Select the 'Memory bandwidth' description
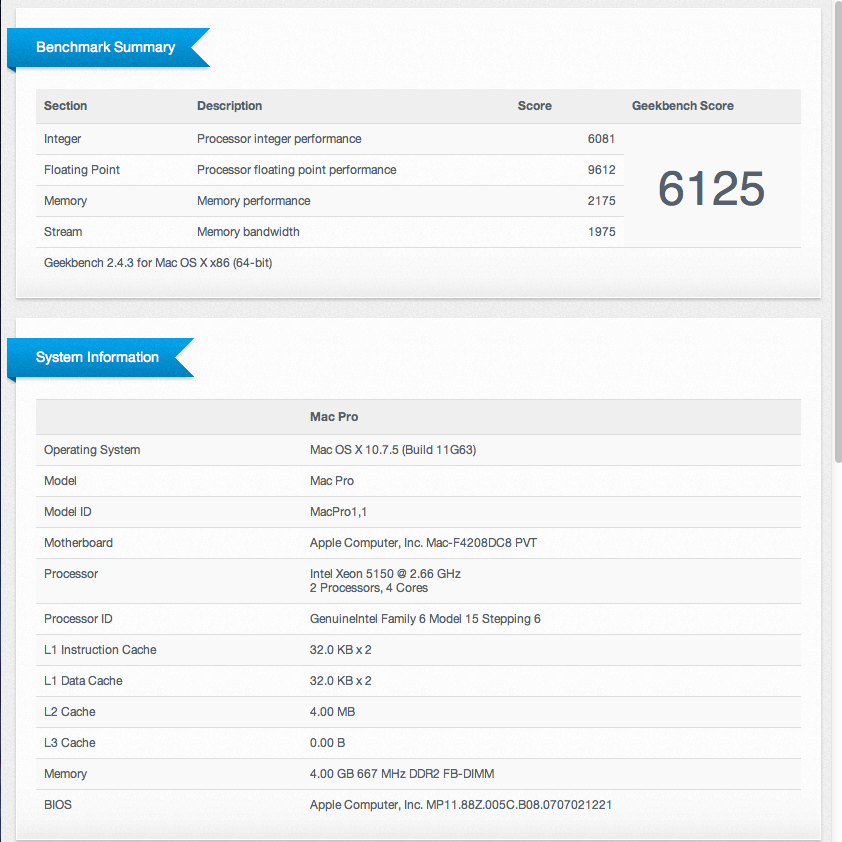This screenshot has height=842, width=842. click(248, 232)
